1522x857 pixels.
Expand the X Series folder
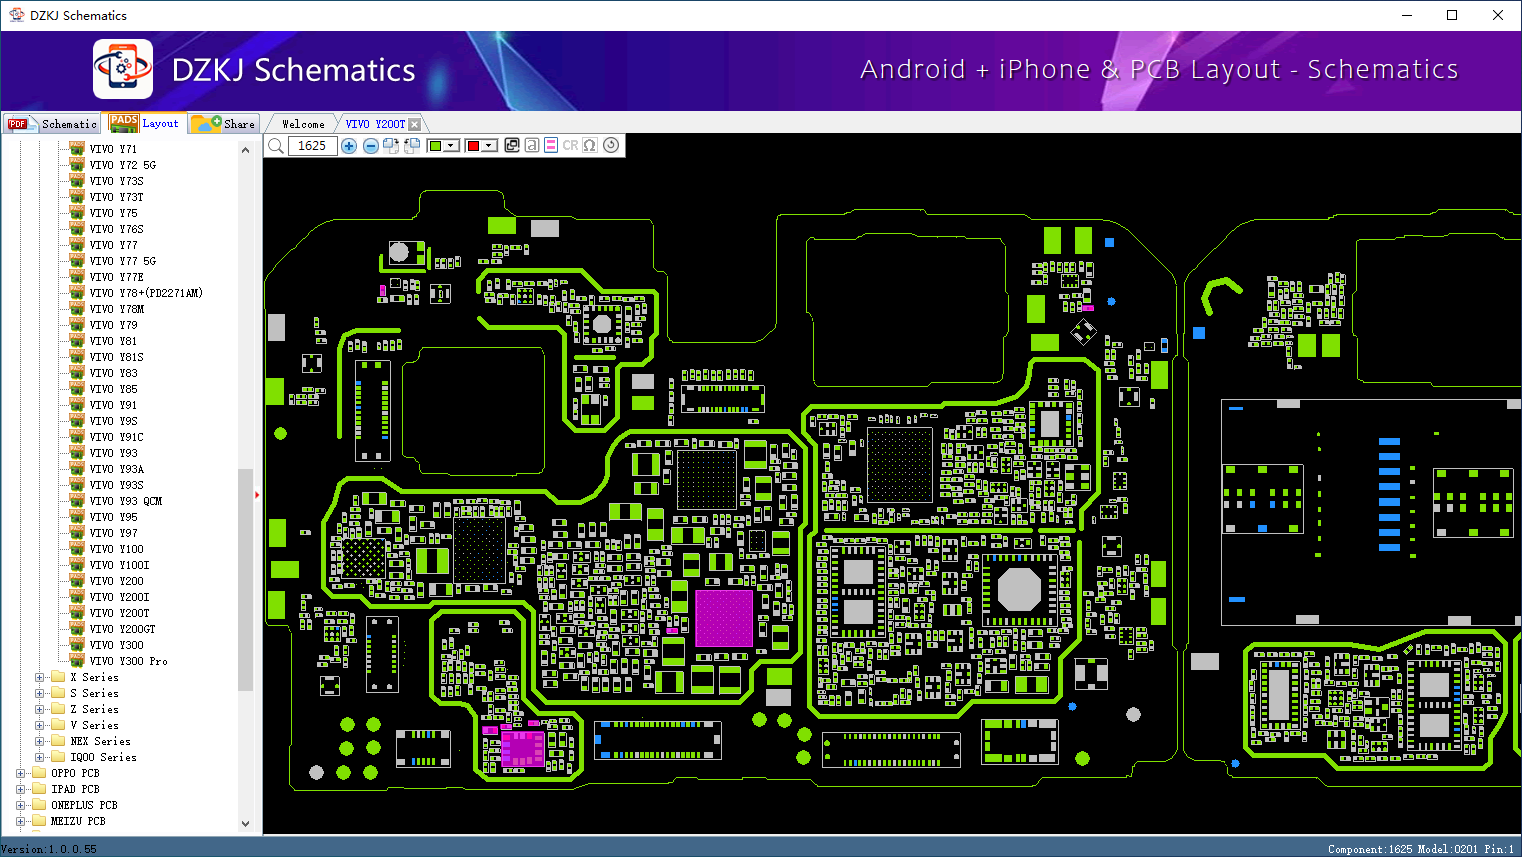[x=40, y=677]
